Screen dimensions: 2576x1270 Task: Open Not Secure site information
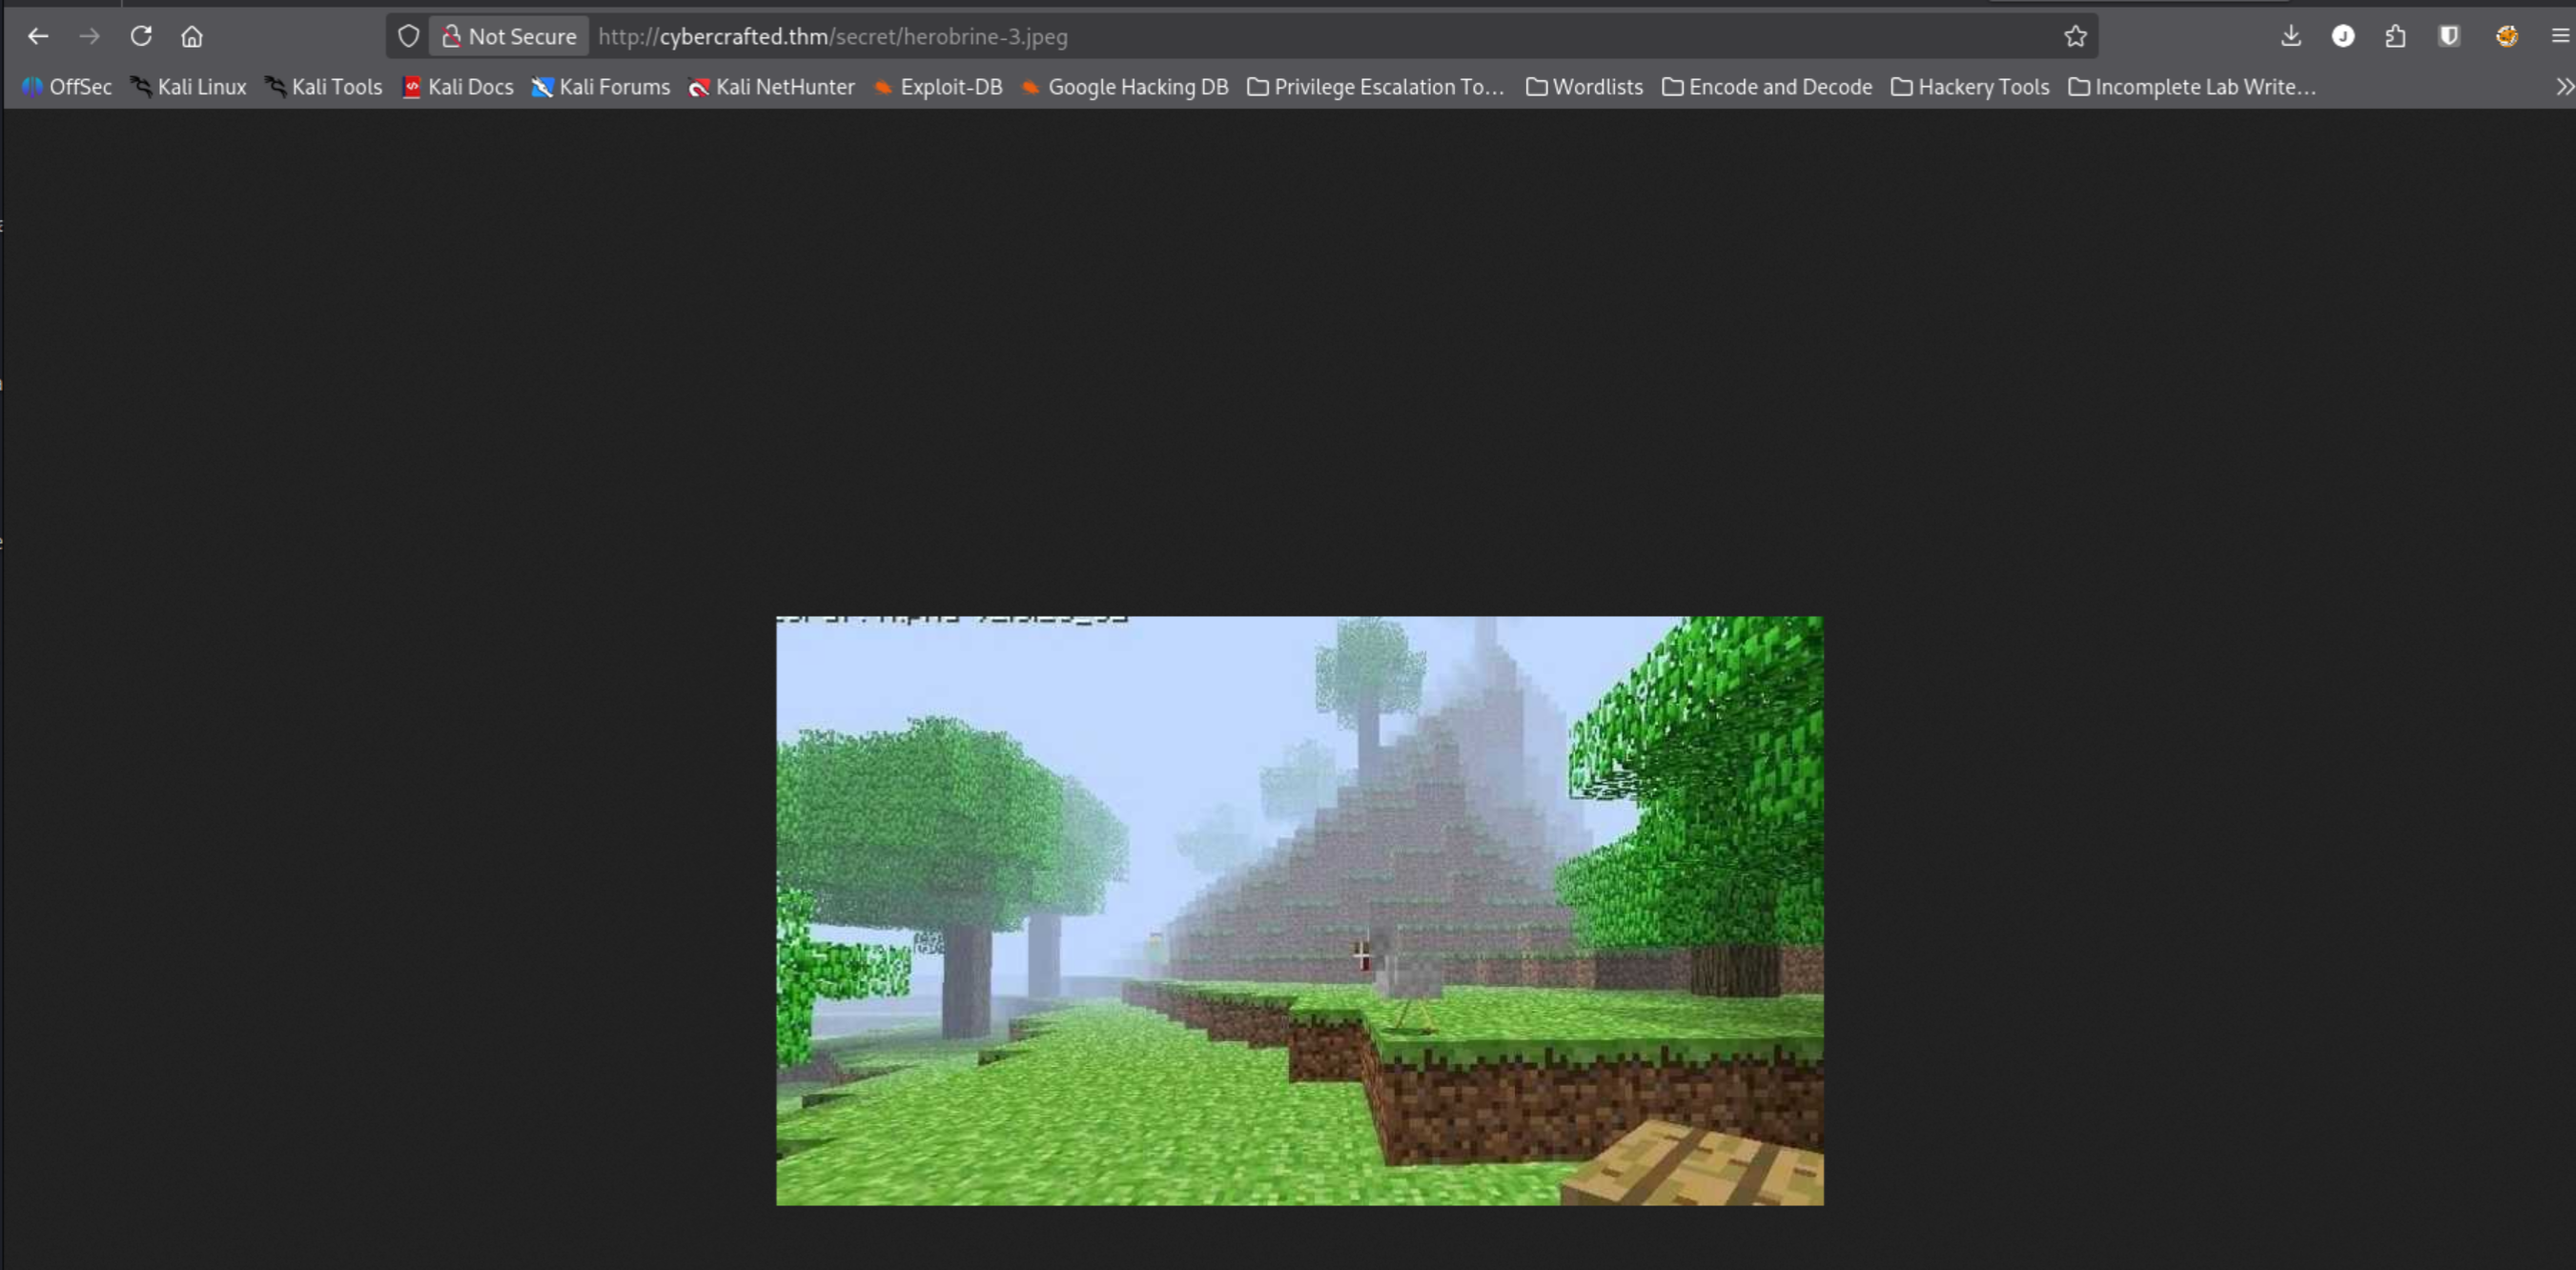(x=510, y=36)
